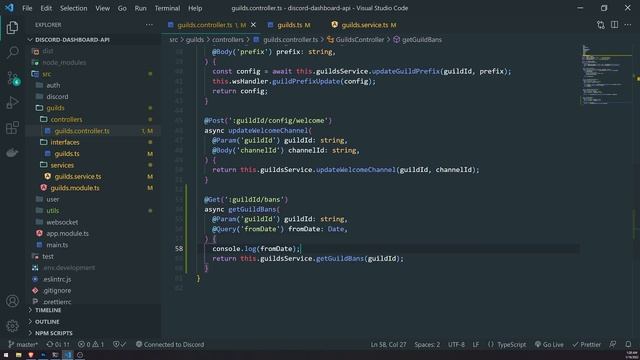Click UTF-8 encoding status item
This screenshot has width=640, height=360.
click(x=456, y=344)
